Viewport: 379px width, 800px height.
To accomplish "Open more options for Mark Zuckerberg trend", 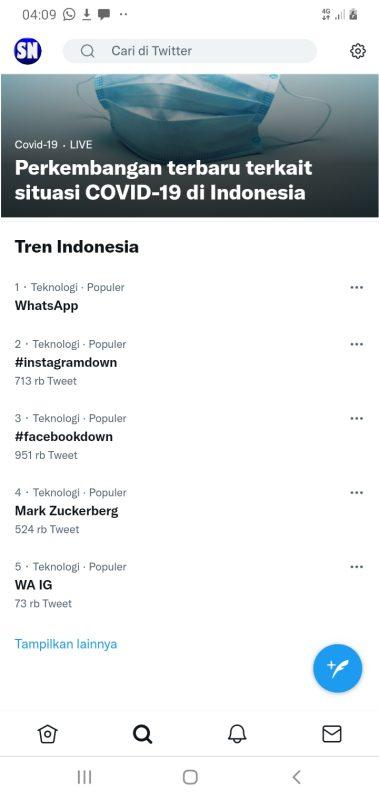I will 357,493.
